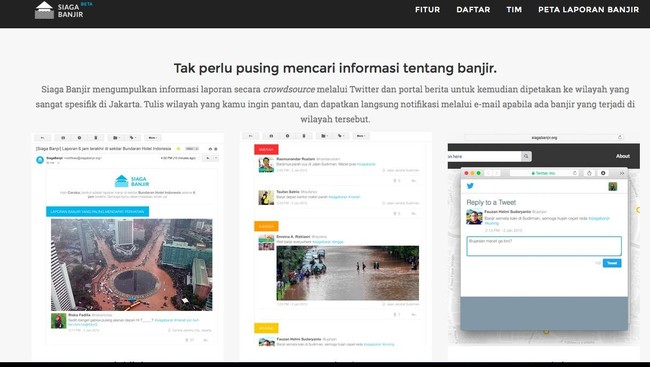Click trash icon in Bundaran Hotel Indonesia email toolbar
650x367 pixels.
tap(96, 138)
